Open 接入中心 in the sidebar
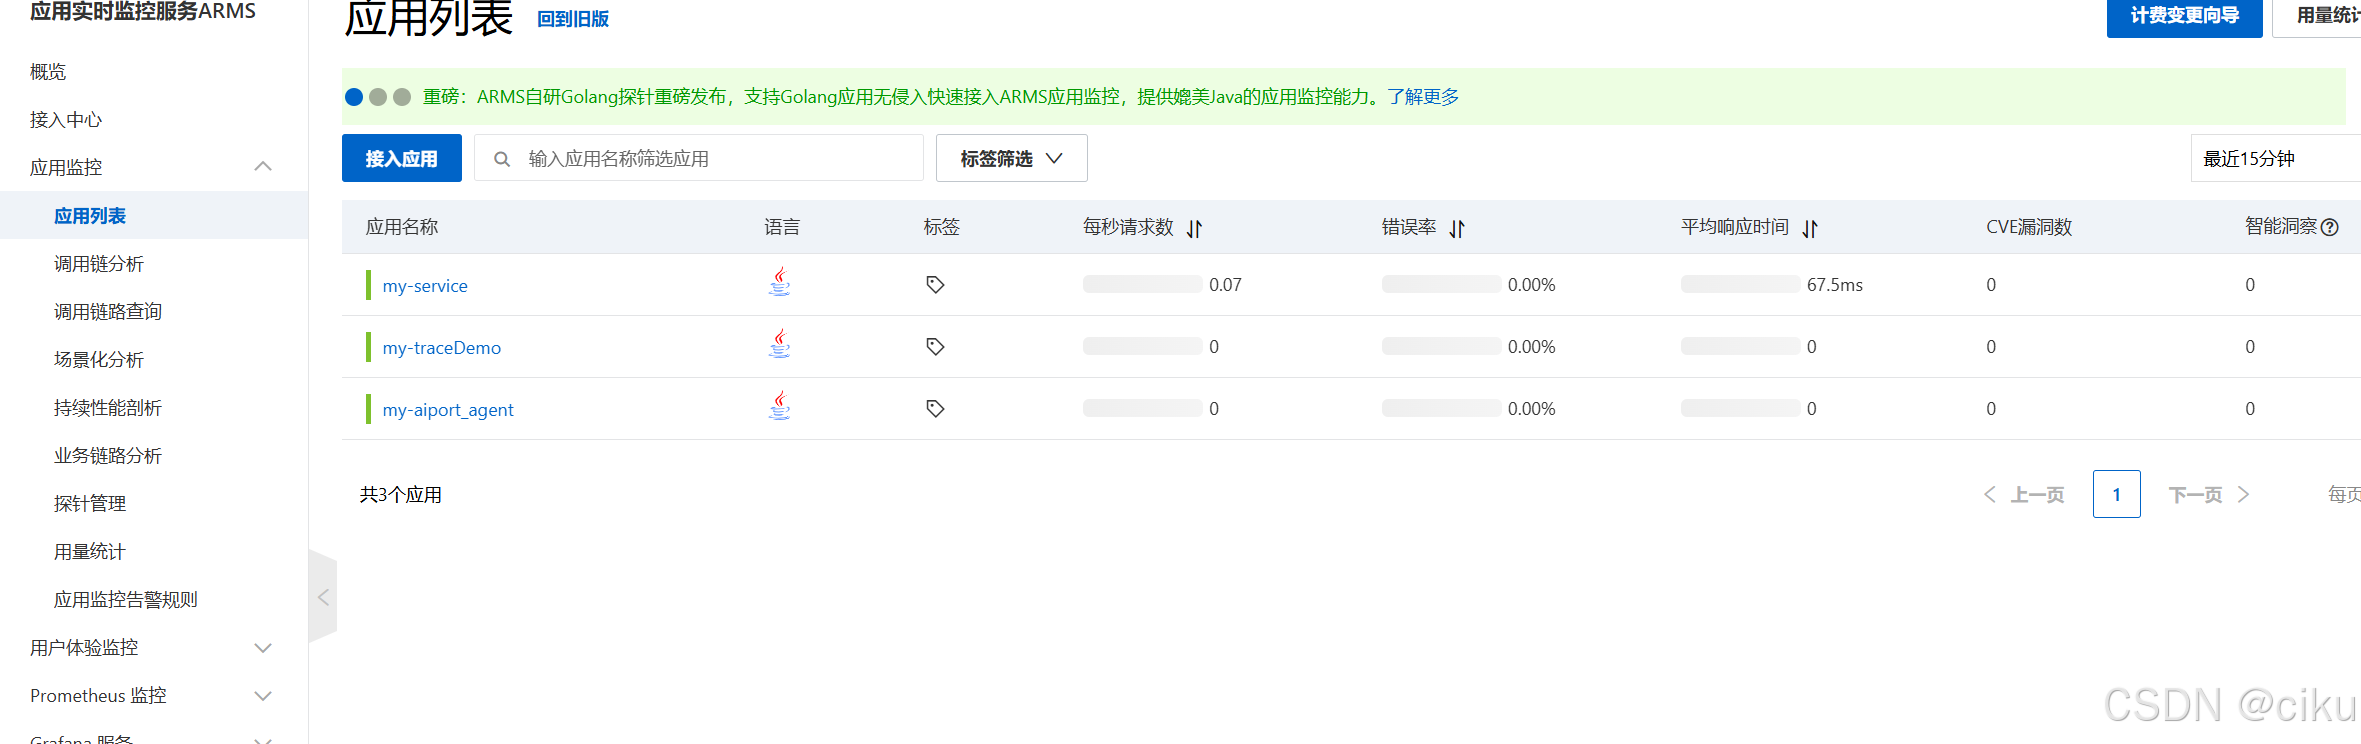Screen dimensions: 2361x744 pos(66,120)
